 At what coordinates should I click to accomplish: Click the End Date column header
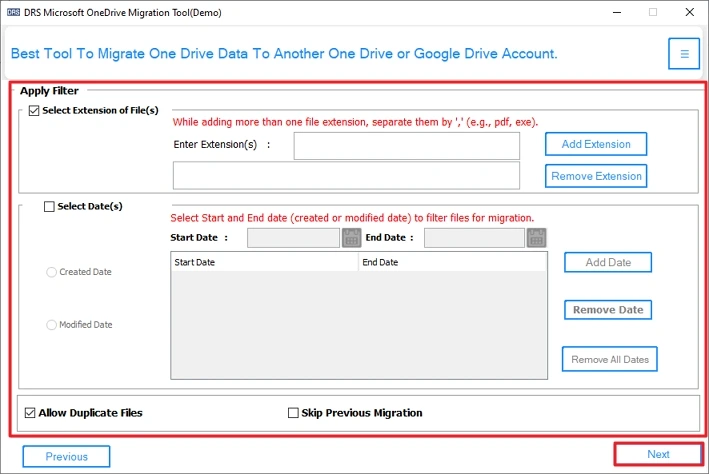(x=453, y=262)
